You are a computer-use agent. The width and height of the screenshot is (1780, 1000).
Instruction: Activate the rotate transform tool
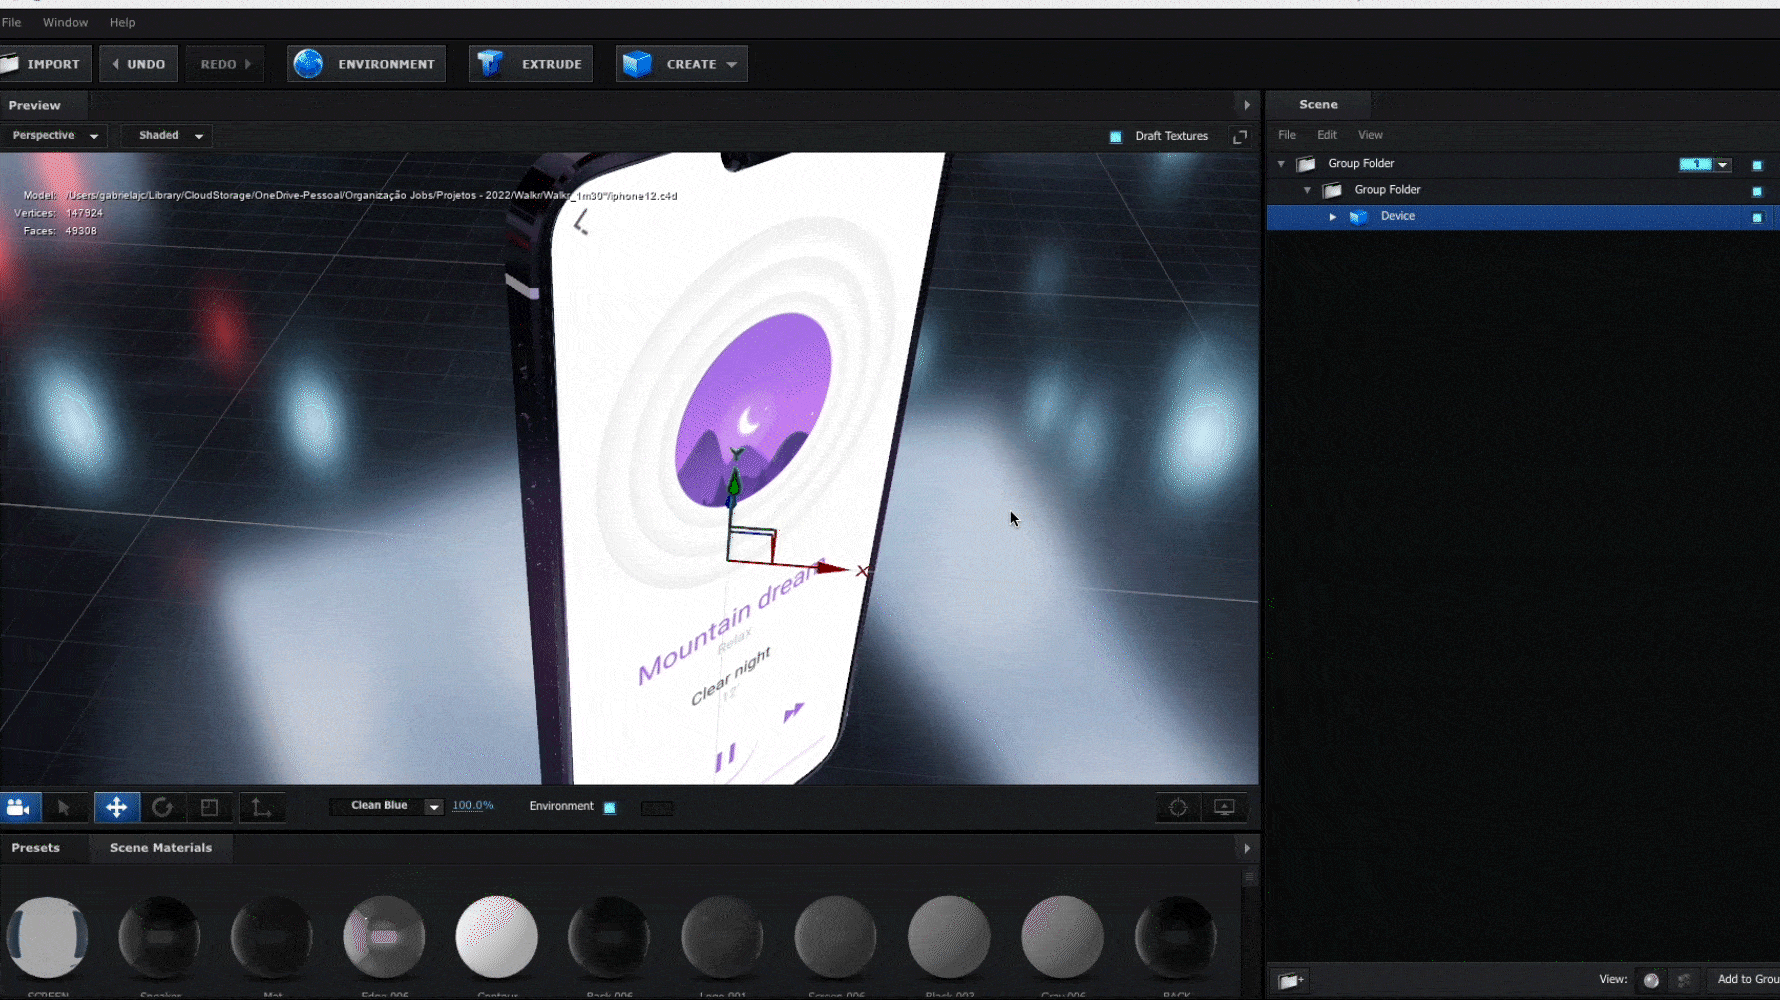tap(162, 807)
